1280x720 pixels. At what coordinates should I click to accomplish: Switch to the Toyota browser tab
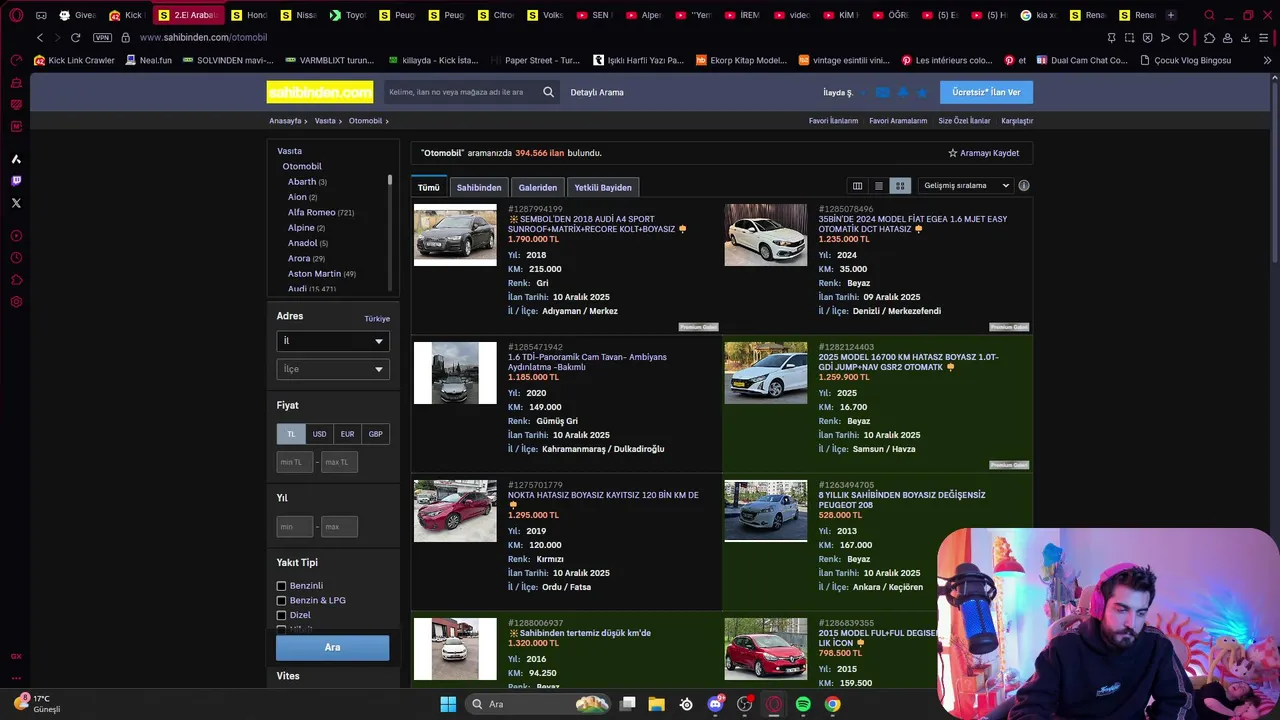(347, 15)
